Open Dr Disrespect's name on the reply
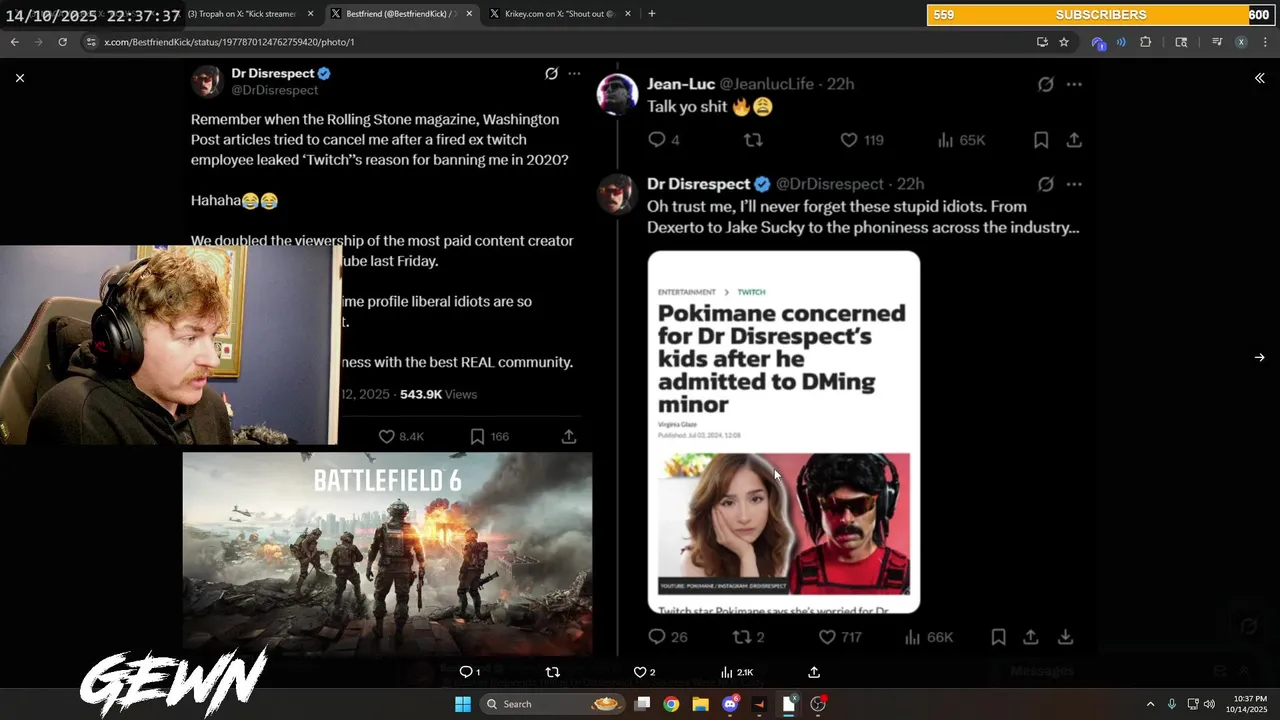The height and width of the screenshot is (720, 1280). click(698, 184)
